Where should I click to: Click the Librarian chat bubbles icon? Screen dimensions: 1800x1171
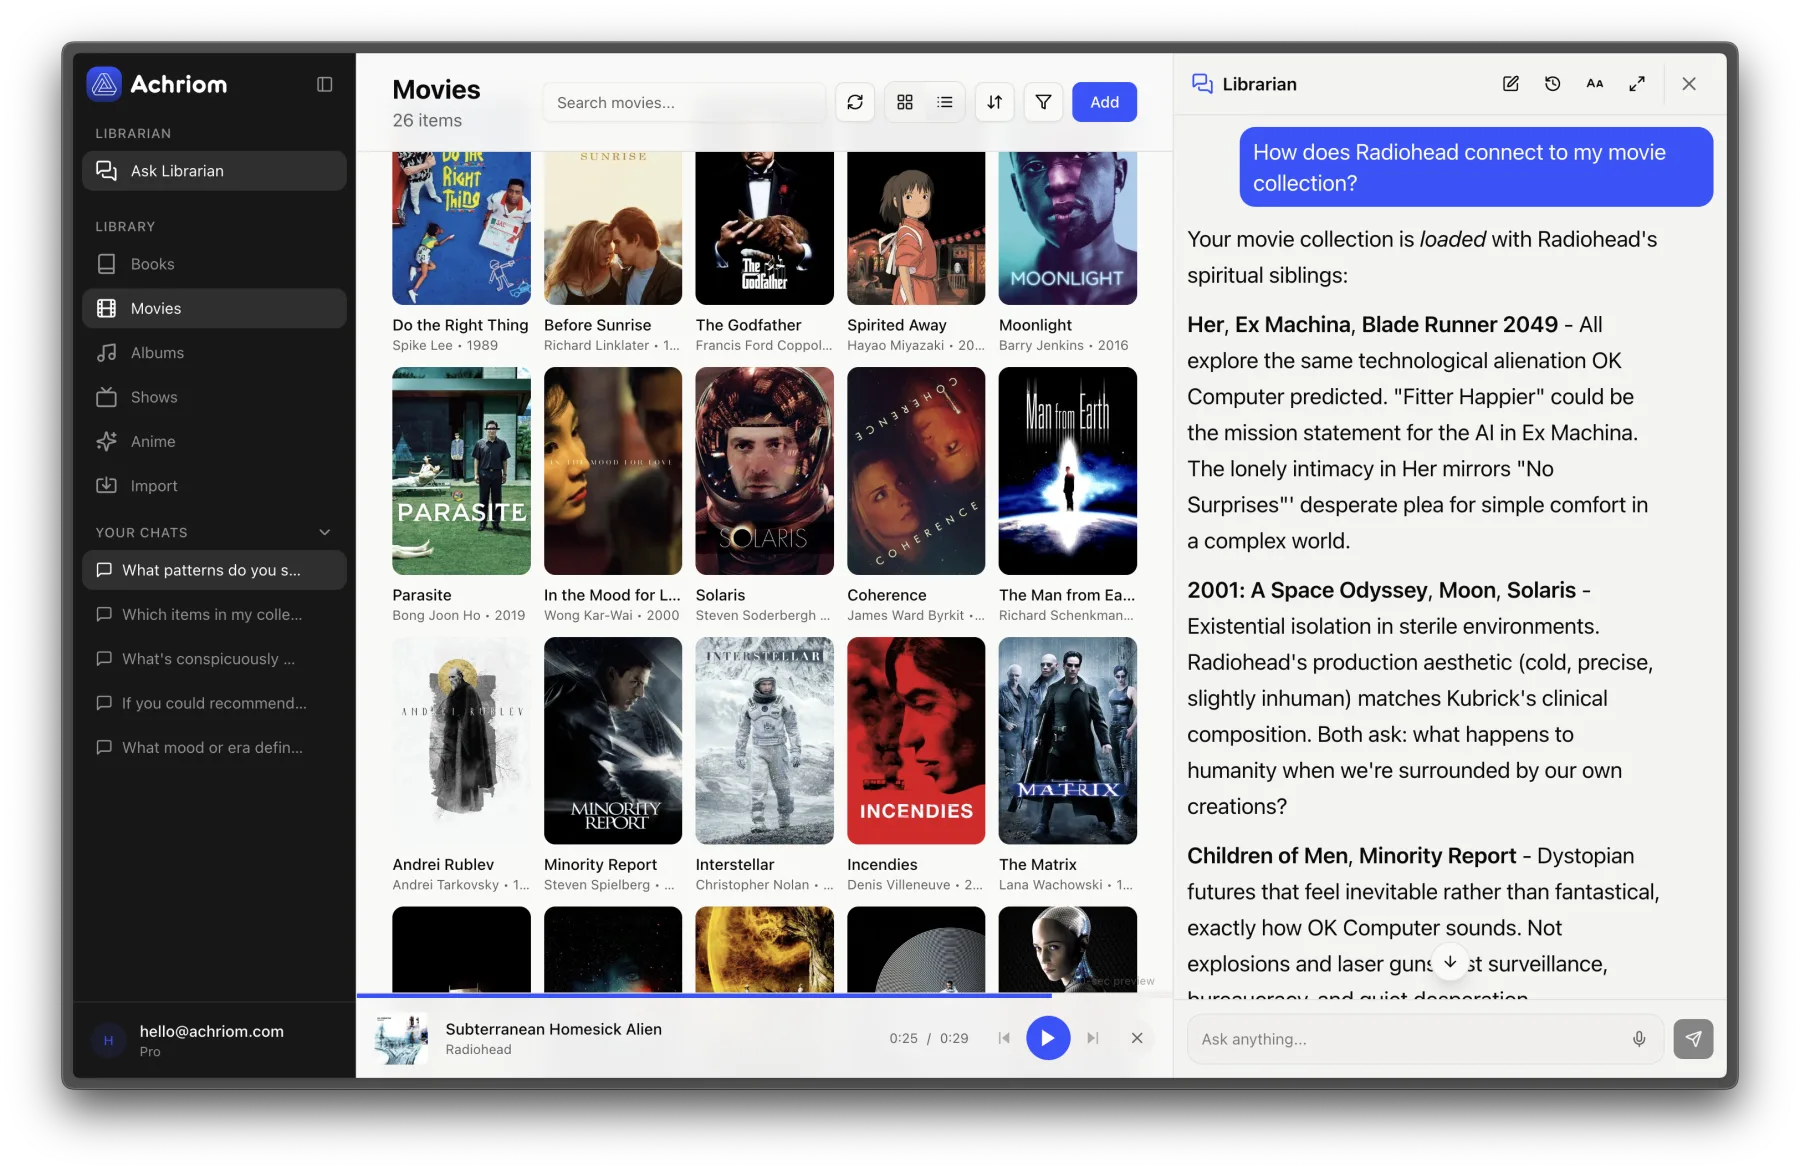(1202, 84)
